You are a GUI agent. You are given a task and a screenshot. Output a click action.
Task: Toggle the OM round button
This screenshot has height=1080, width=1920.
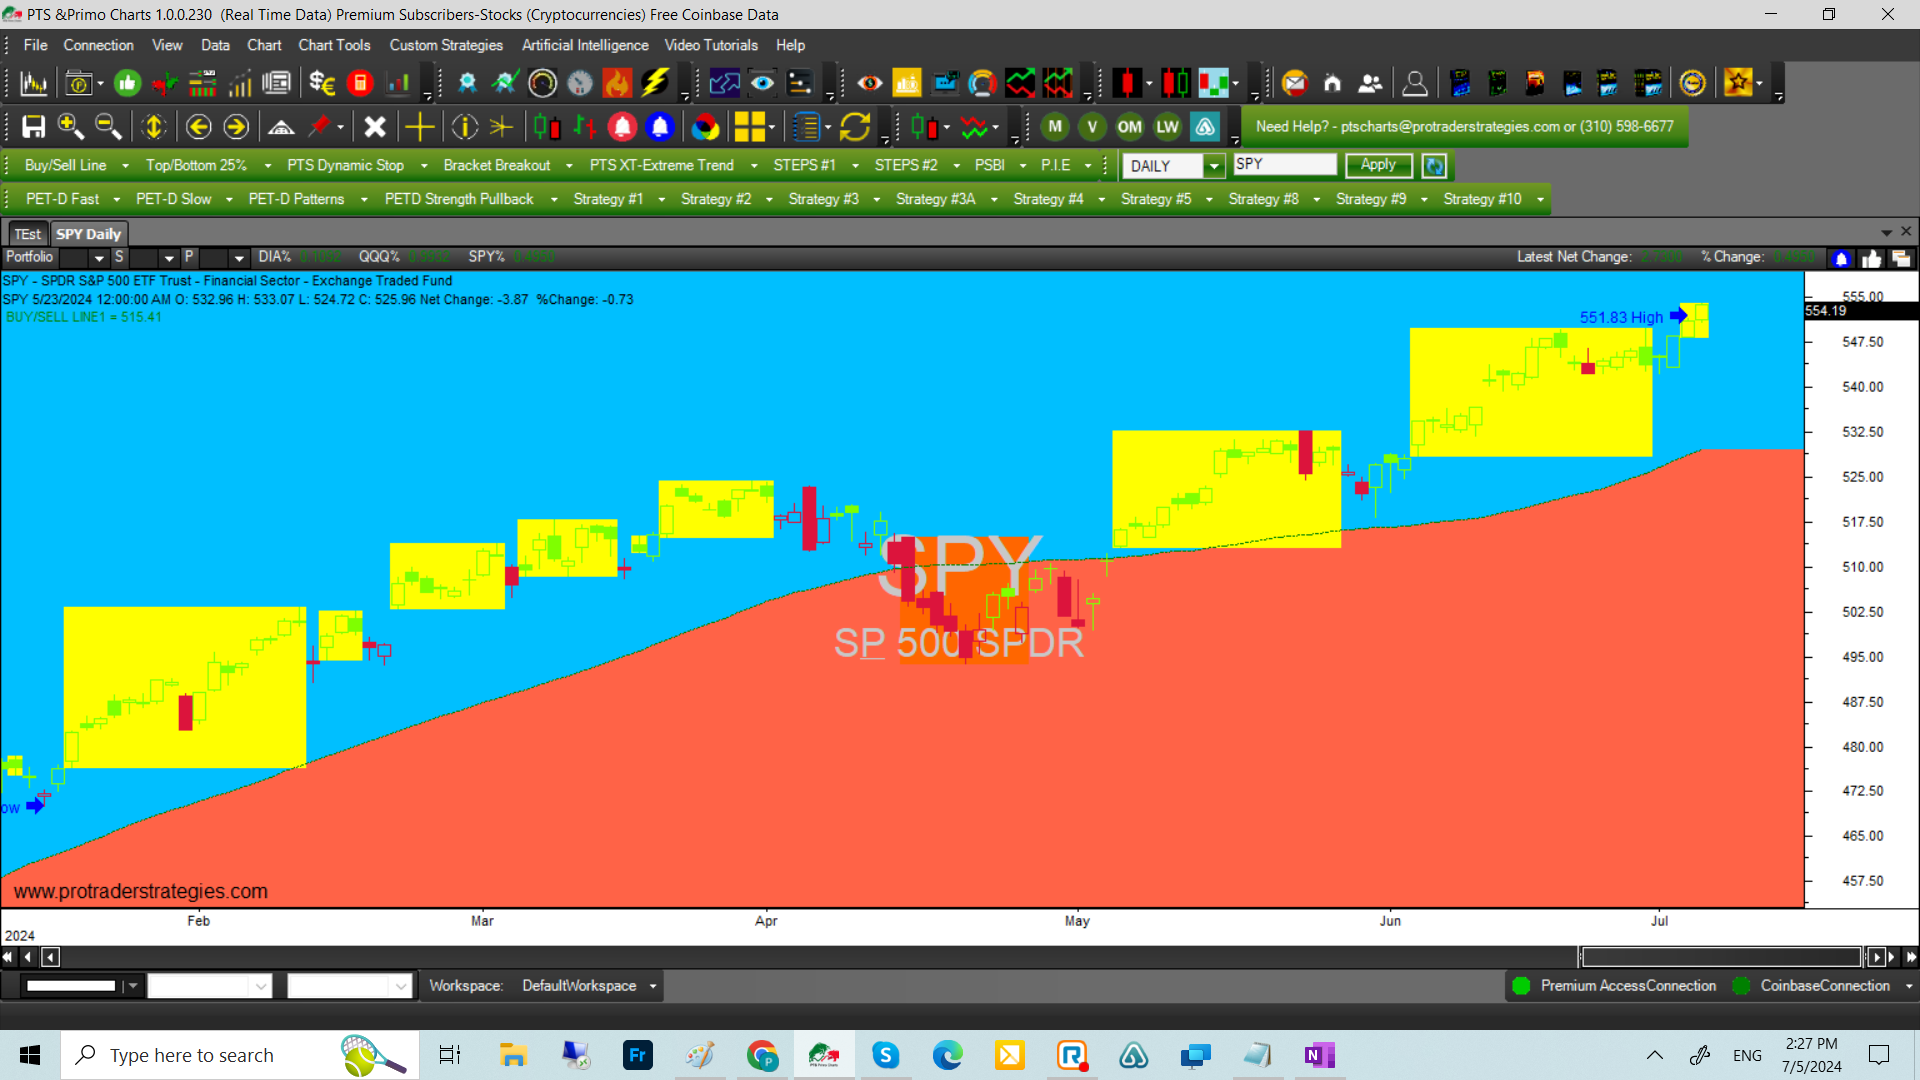1130,127
